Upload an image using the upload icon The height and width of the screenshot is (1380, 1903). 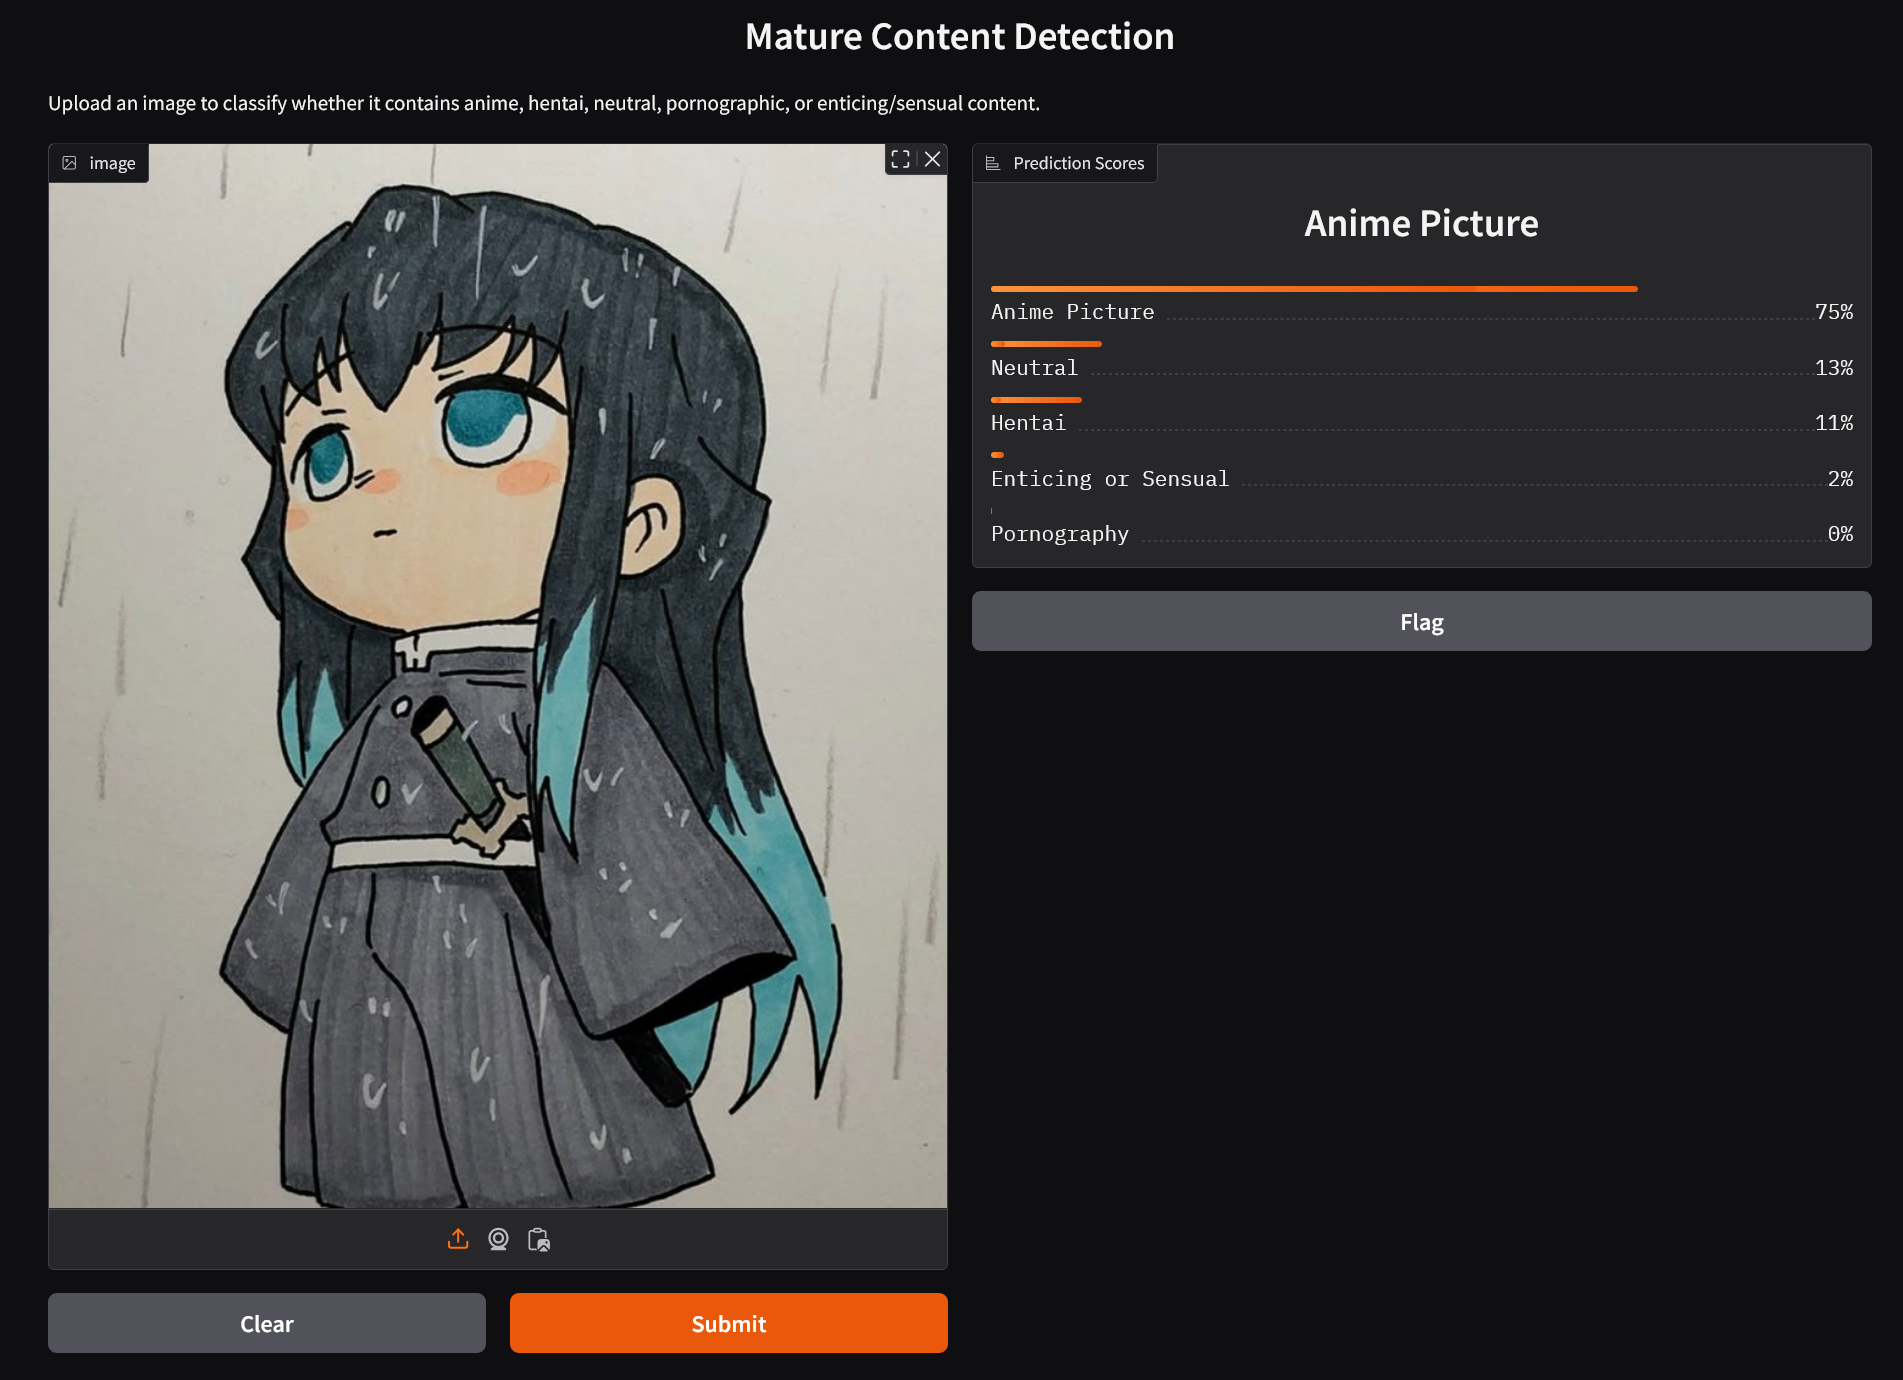click(458, 1238)
